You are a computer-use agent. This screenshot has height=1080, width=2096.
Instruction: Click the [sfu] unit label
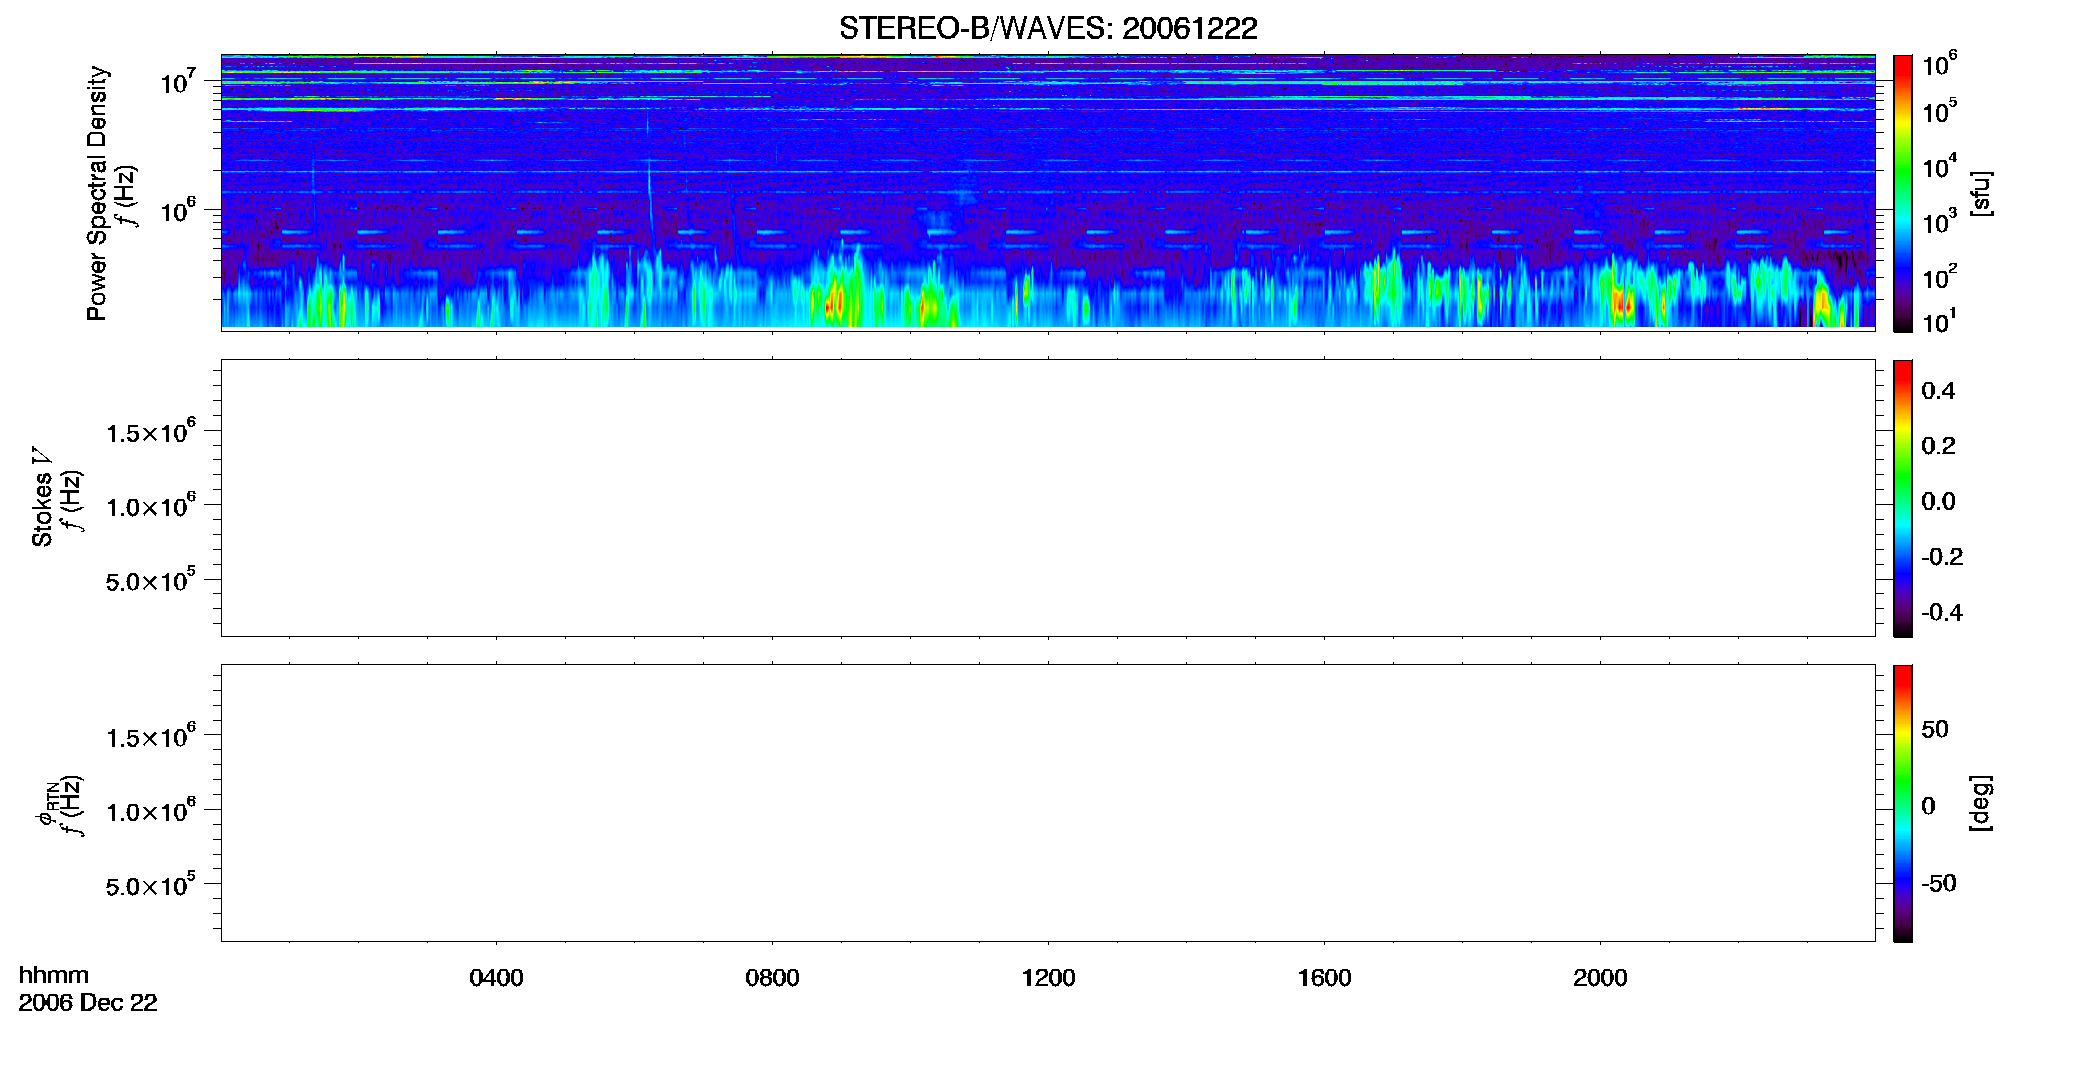click(x=1981, y=193)
